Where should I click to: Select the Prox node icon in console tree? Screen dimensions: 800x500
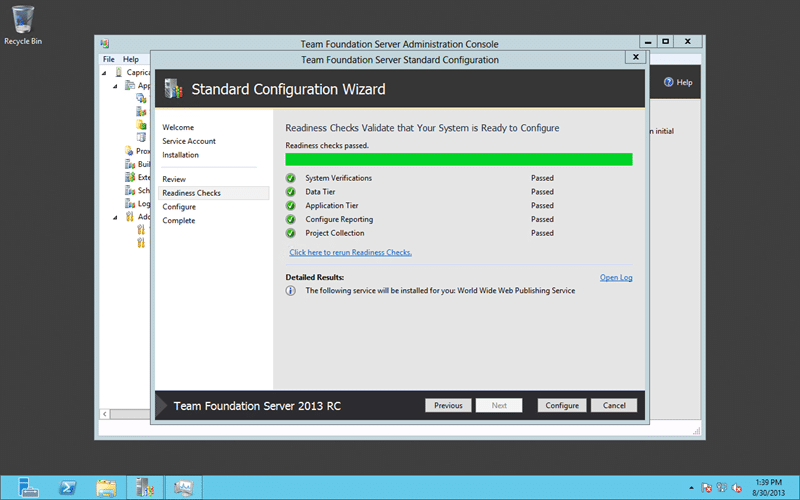(129, 151)
